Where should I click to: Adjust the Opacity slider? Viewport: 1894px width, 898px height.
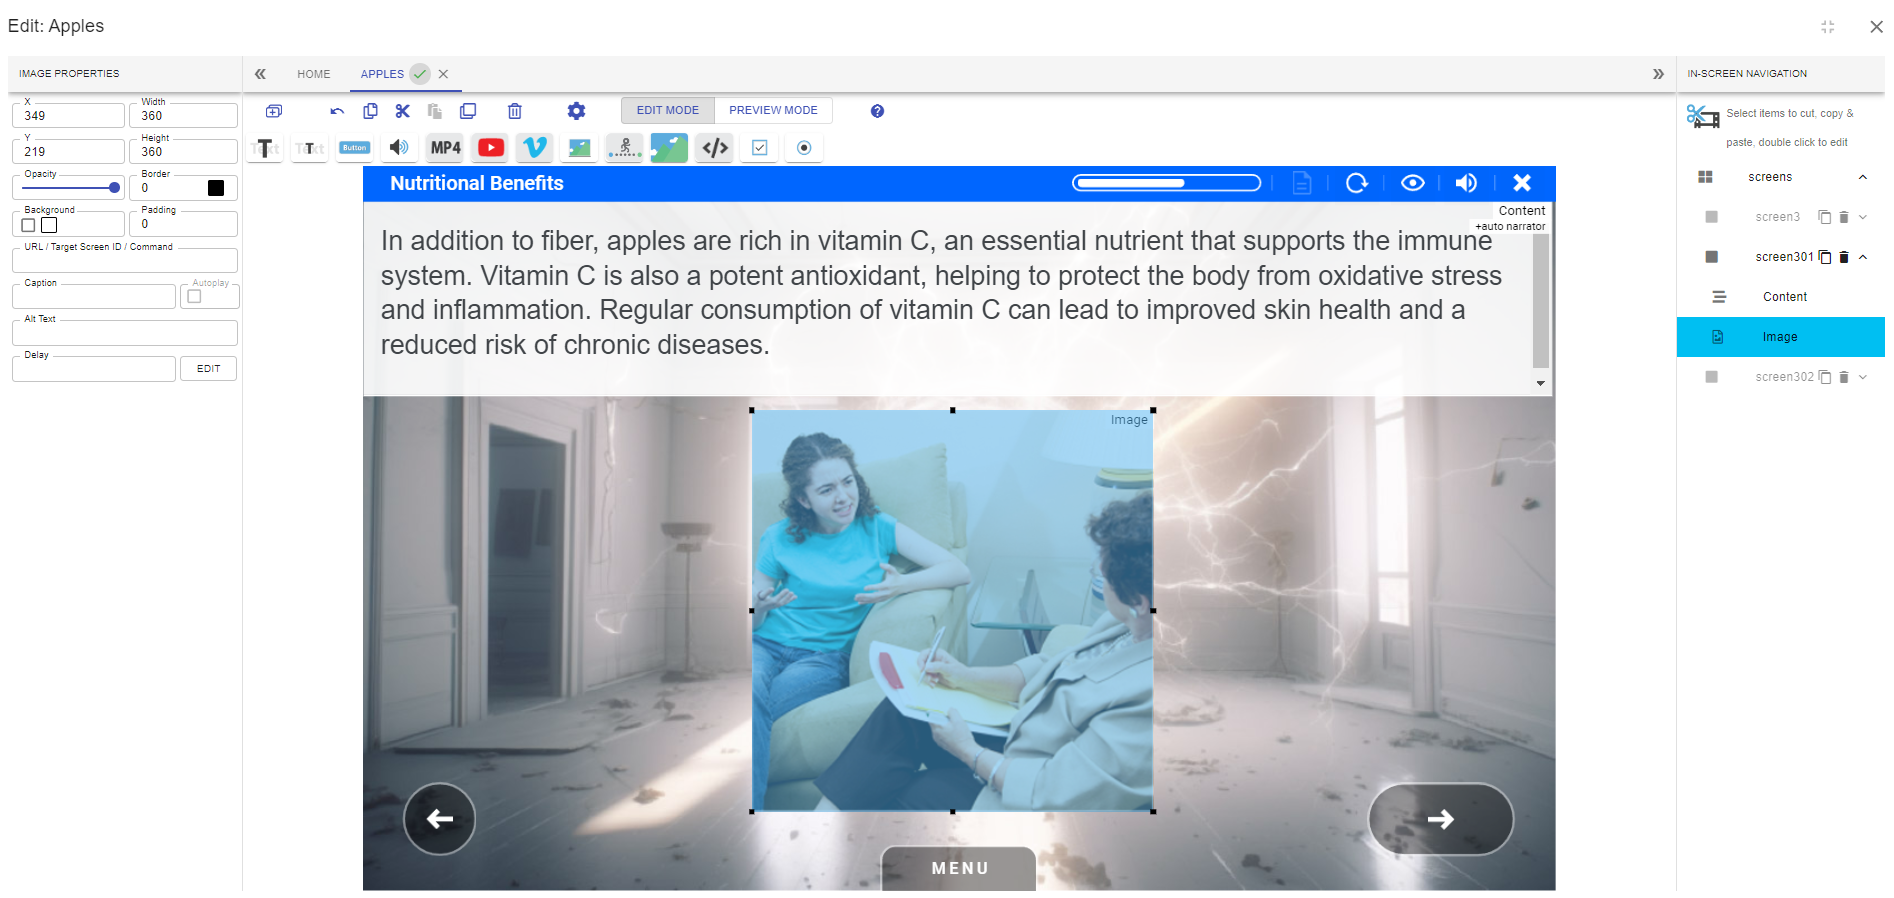(70, 188)
